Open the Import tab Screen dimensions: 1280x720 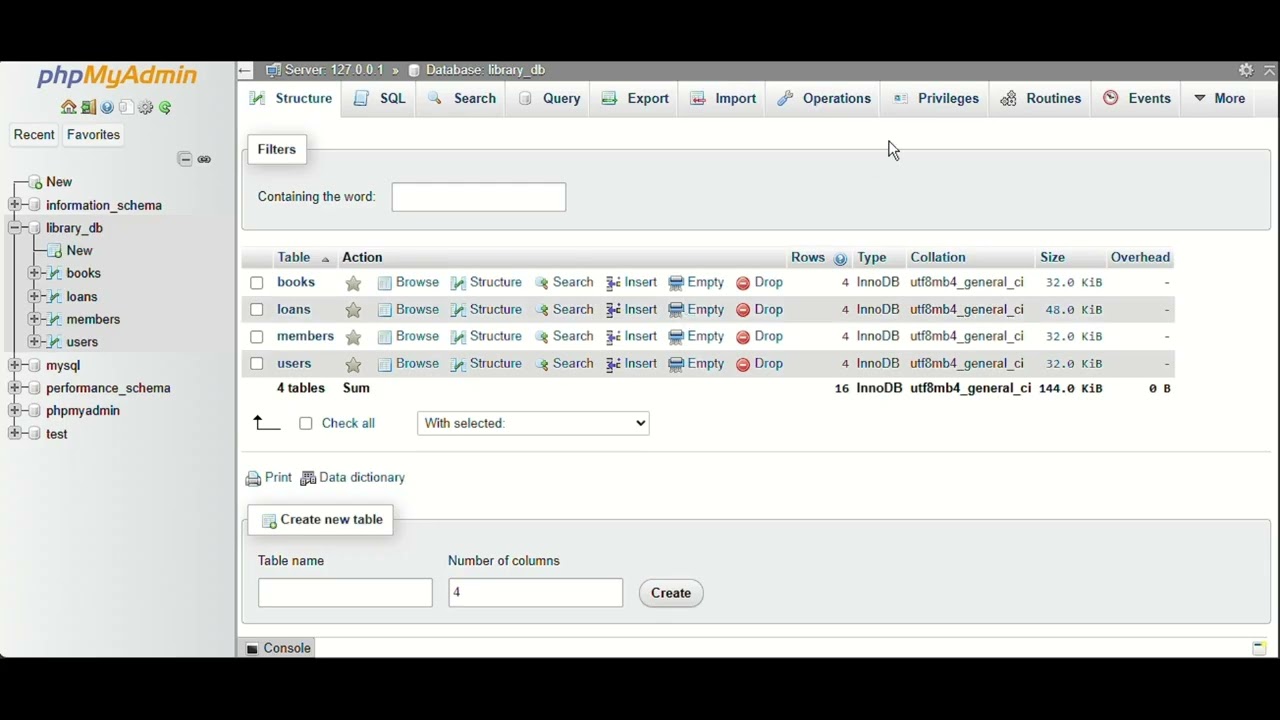pos(723,98)
